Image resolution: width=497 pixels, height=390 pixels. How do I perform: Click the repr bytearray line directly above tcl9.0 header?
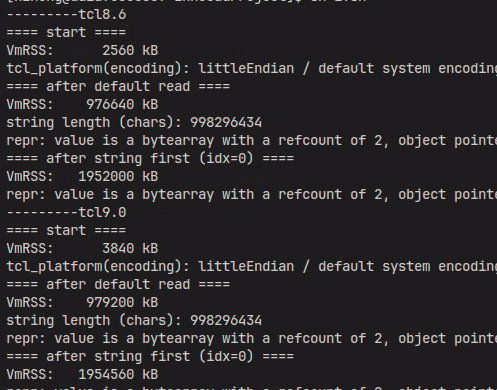click(x=252, y=195)
